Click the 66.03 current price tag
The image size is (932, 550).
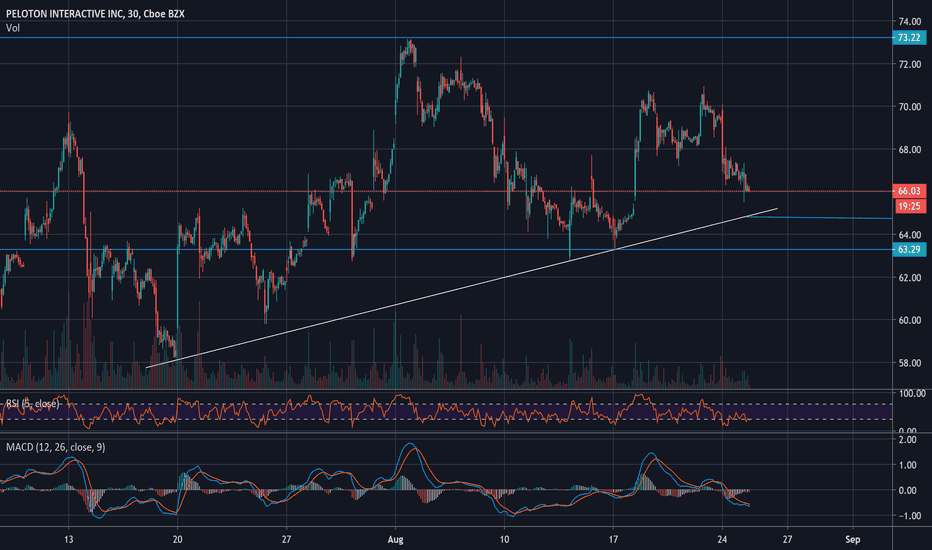tap(909, 191)
